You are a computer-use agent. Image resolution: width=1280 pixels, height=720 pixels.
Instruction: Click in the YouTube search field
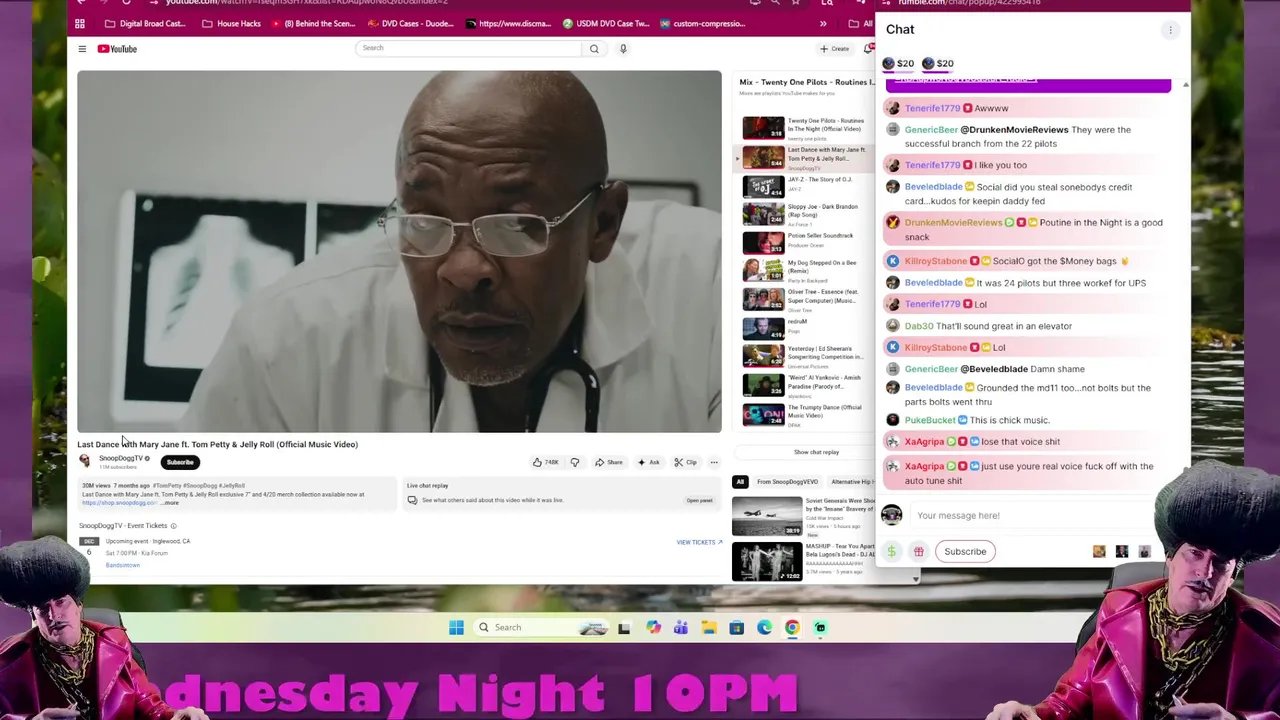pos(468,48)
